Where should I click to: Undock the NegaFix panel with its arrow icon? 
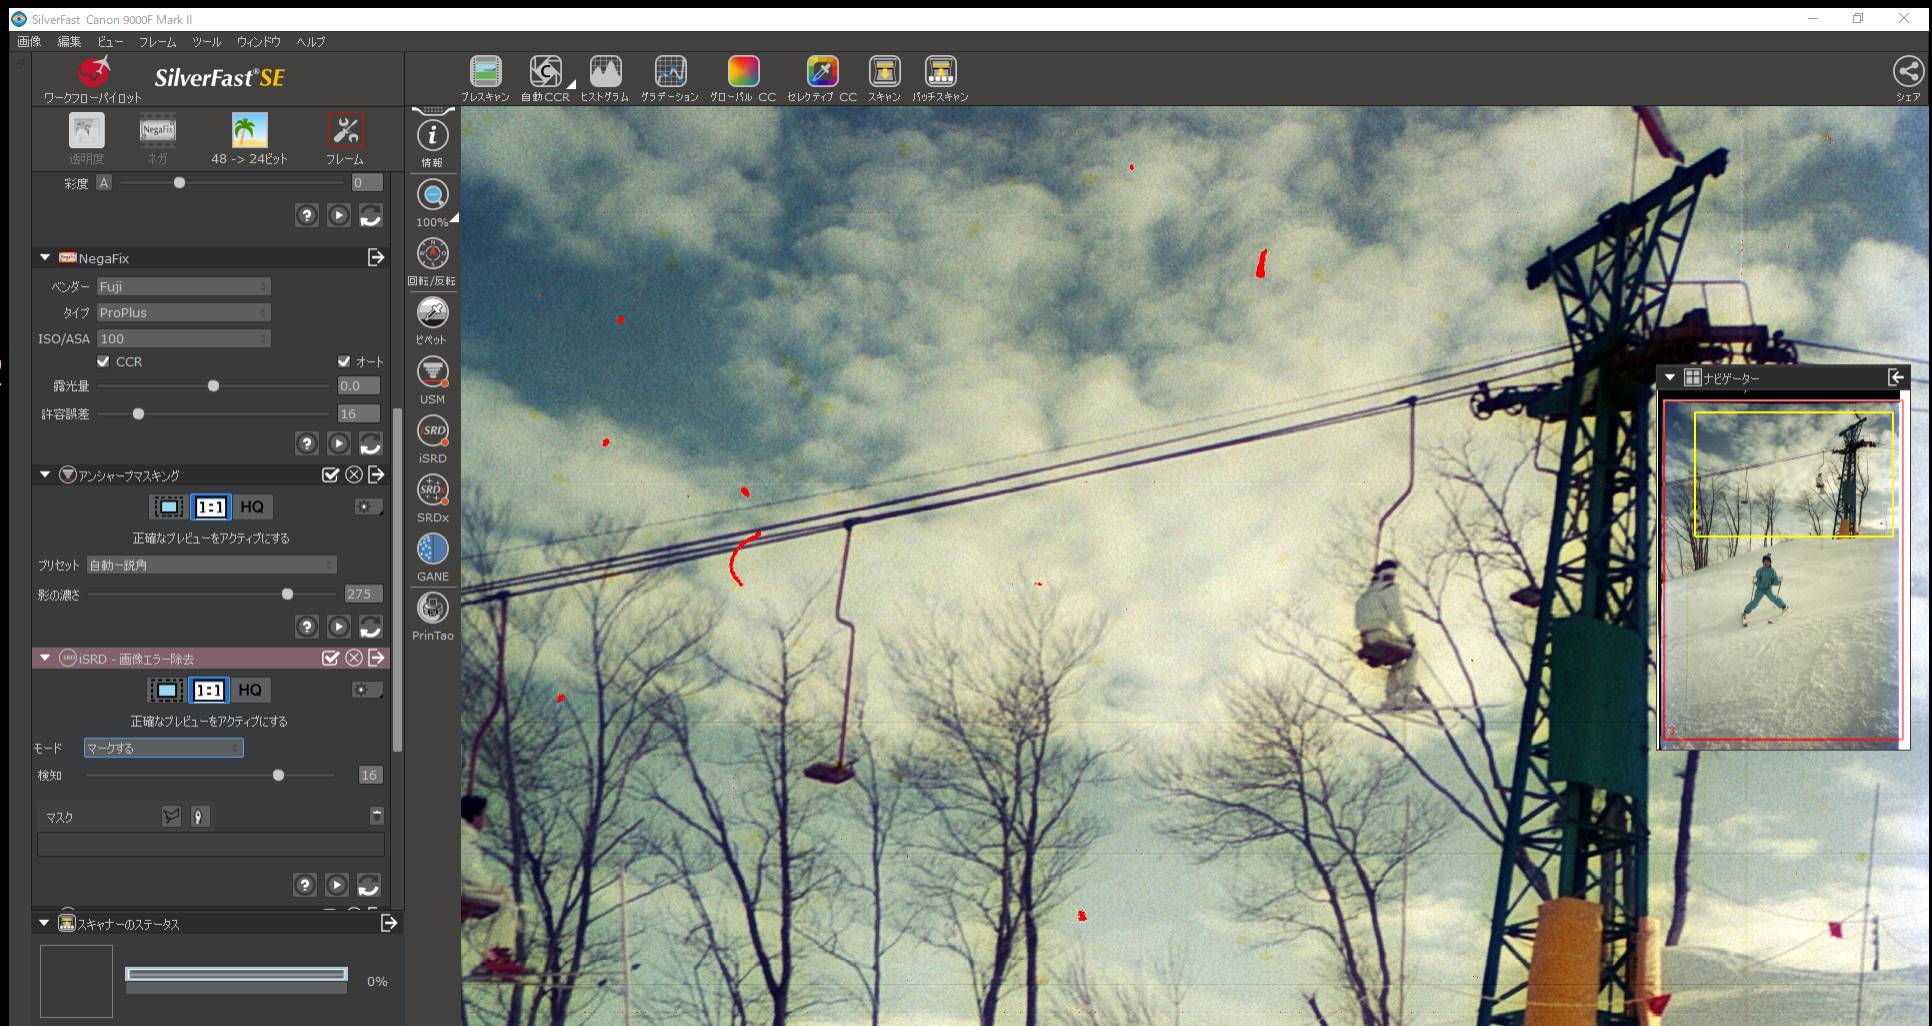click(x=376, y=258)
